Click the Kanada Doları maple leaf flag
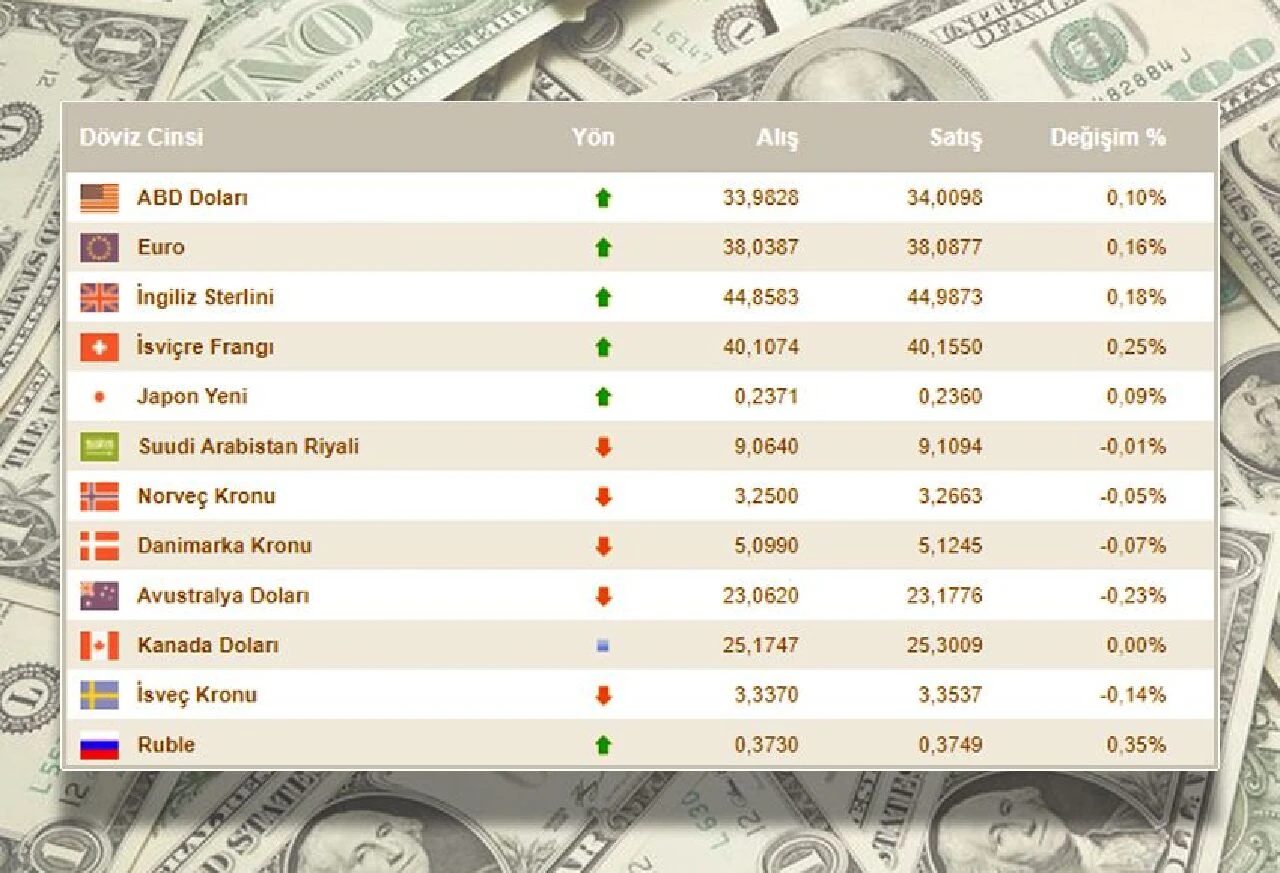The height and width of the screenshot is (873, 1280). pos(99,645)
